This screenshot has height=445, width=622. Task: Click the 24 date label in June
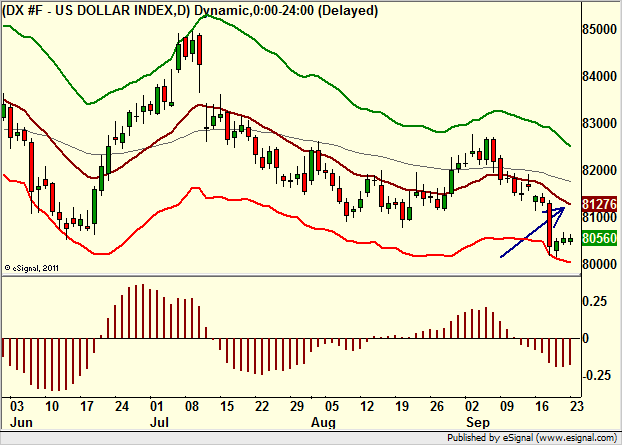(121, 407)
